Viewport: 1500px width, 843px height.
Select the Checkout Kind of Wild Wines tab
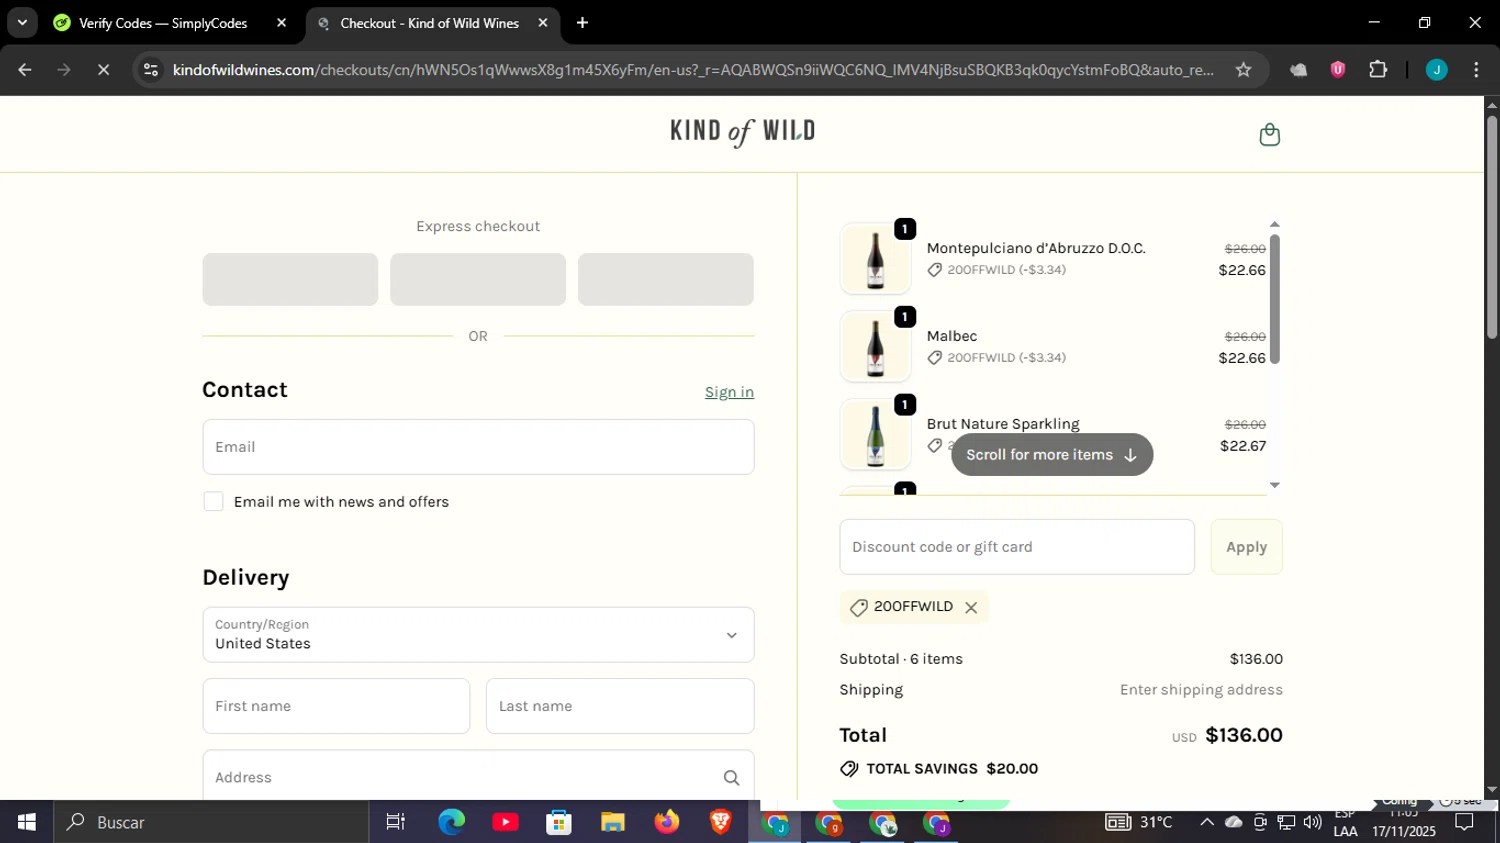(430, 23)
